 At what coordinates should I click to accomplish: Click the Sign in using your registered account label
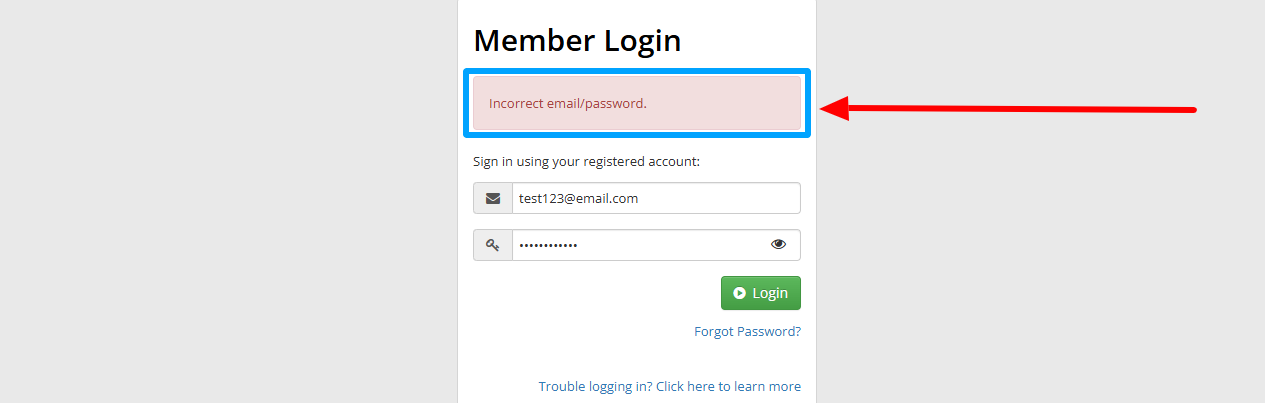tap(586, 161)
